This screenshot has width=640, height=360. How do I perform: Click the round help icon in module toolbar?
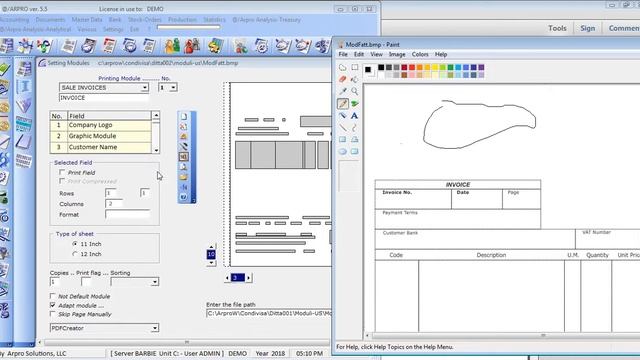tap(184, 197)
